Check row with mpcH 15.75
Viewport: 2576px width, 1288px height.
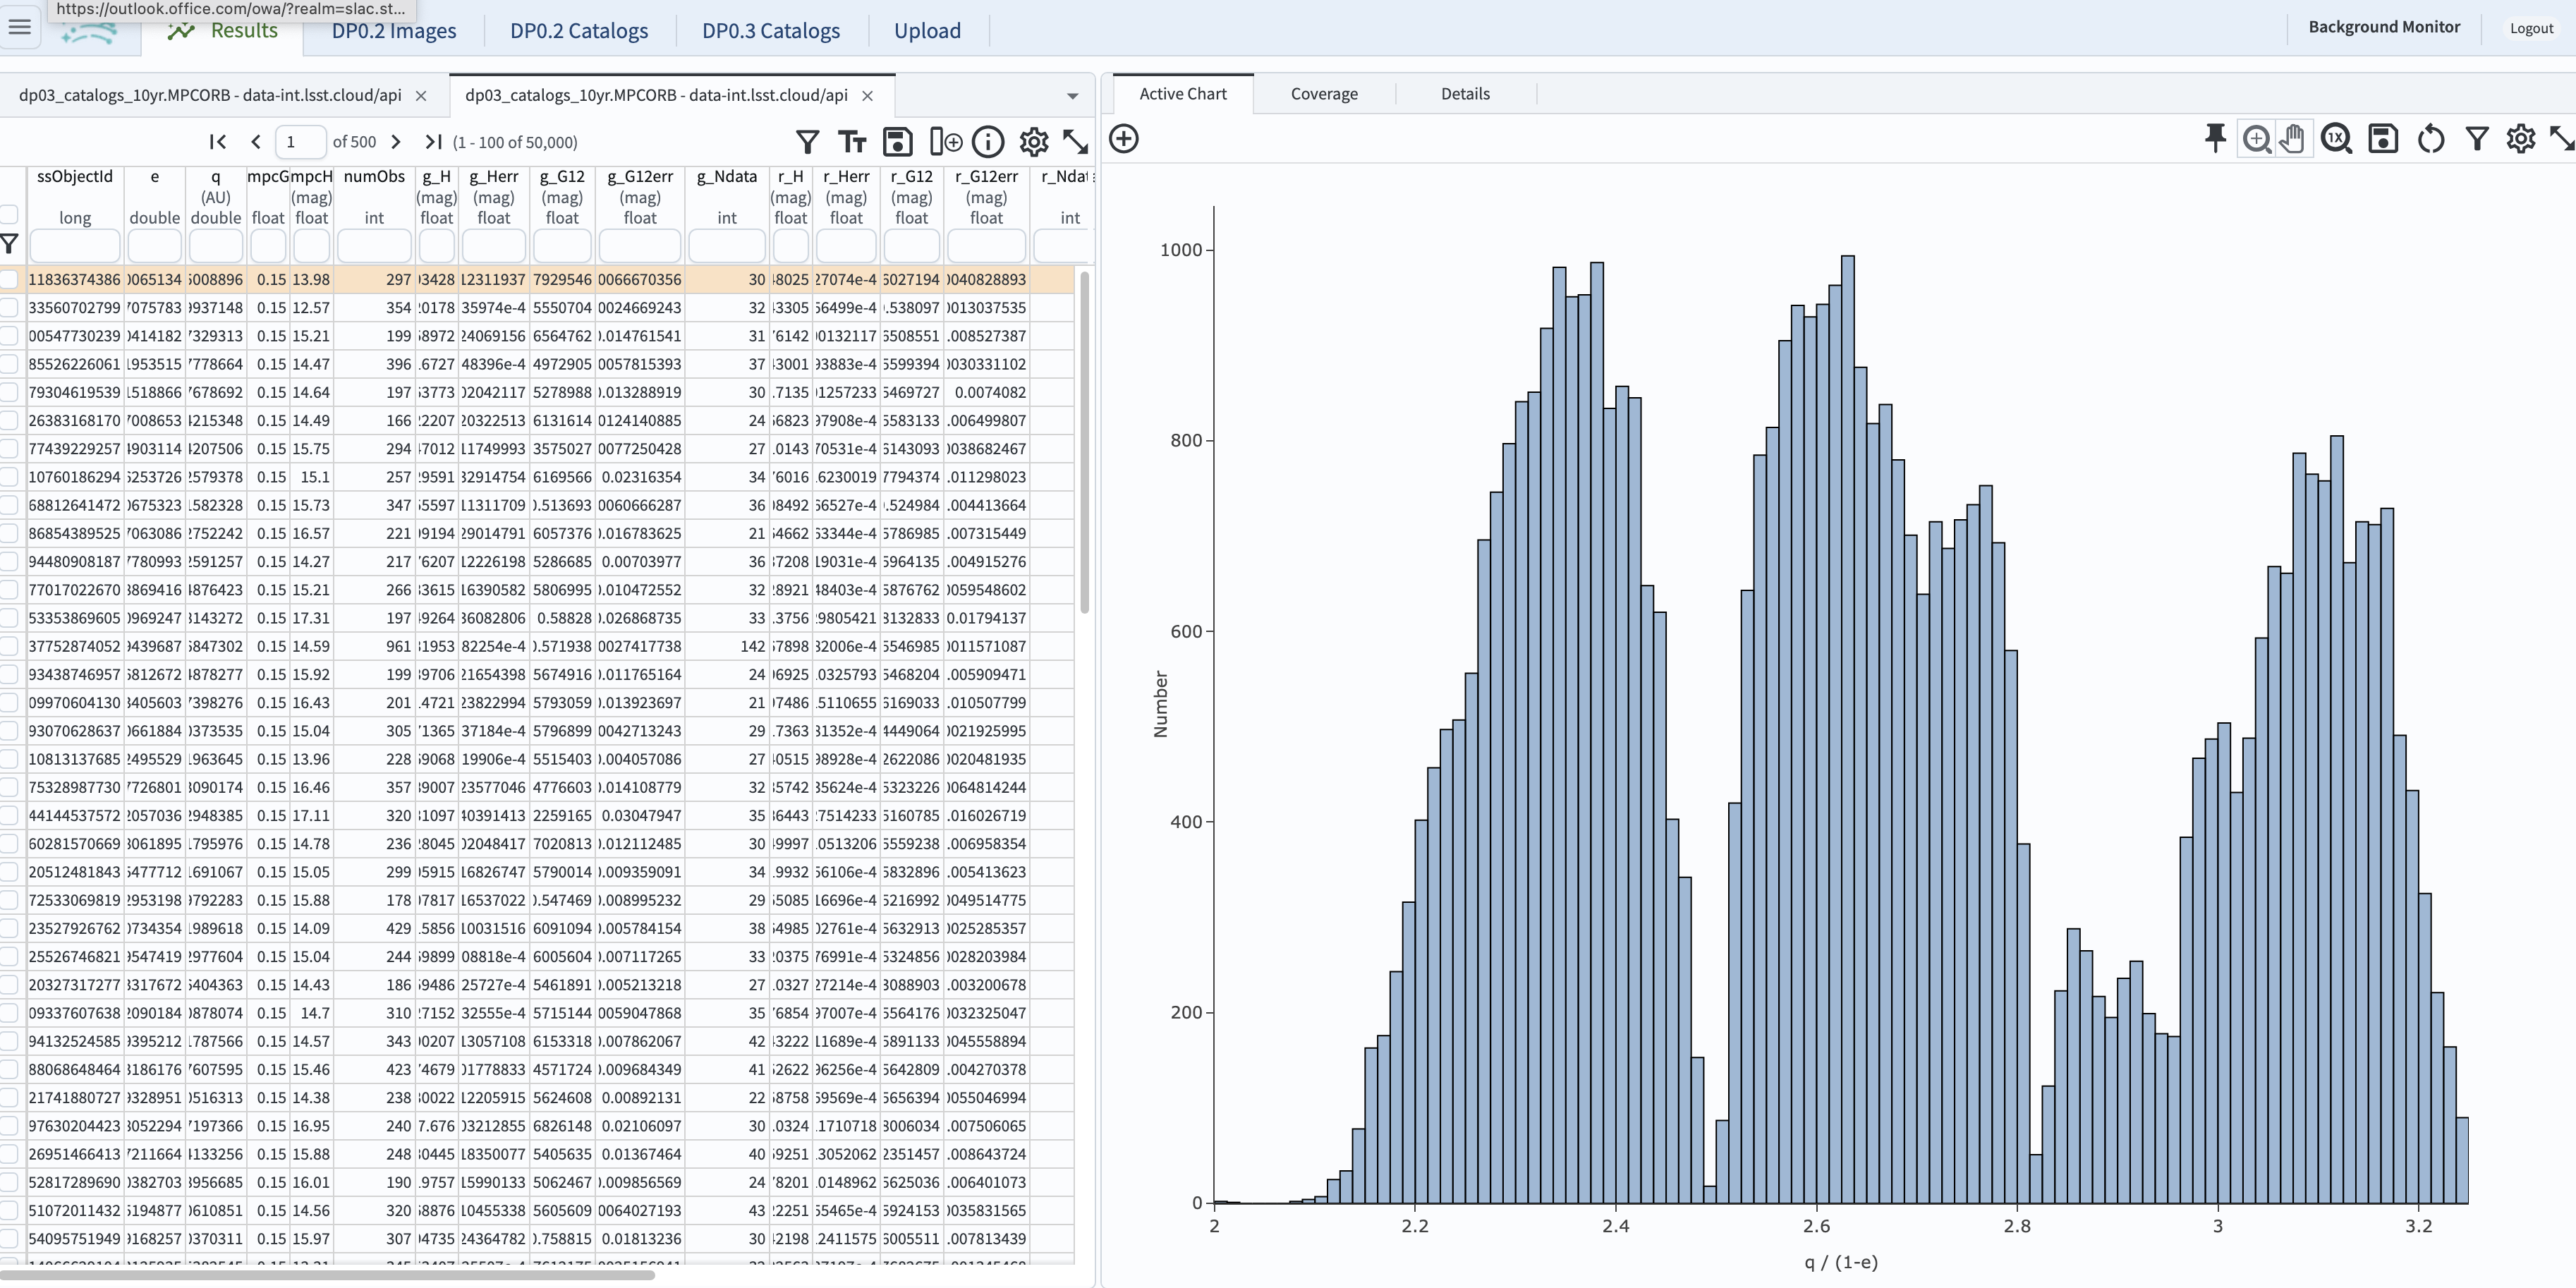(x=9, y=449)
